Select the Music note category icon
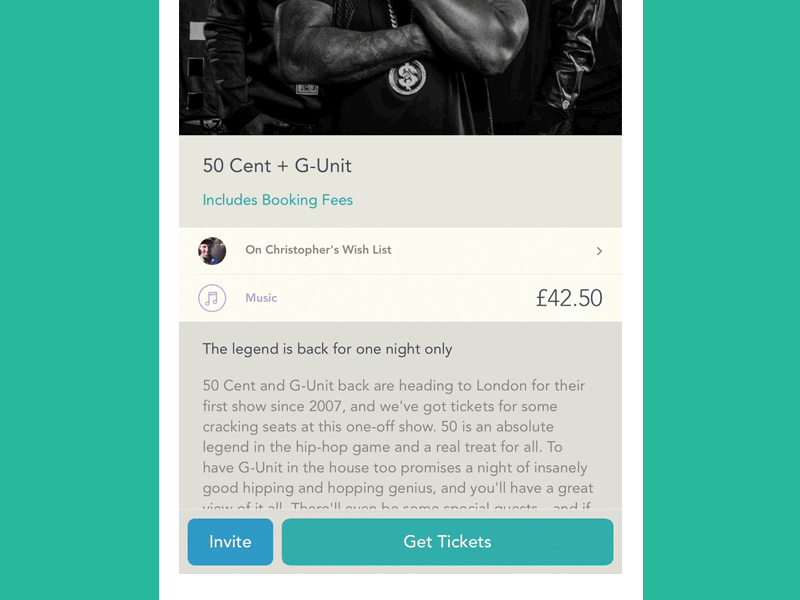This screenshot has width=800, height=600. pyautogui.click(x=211, y=298)
